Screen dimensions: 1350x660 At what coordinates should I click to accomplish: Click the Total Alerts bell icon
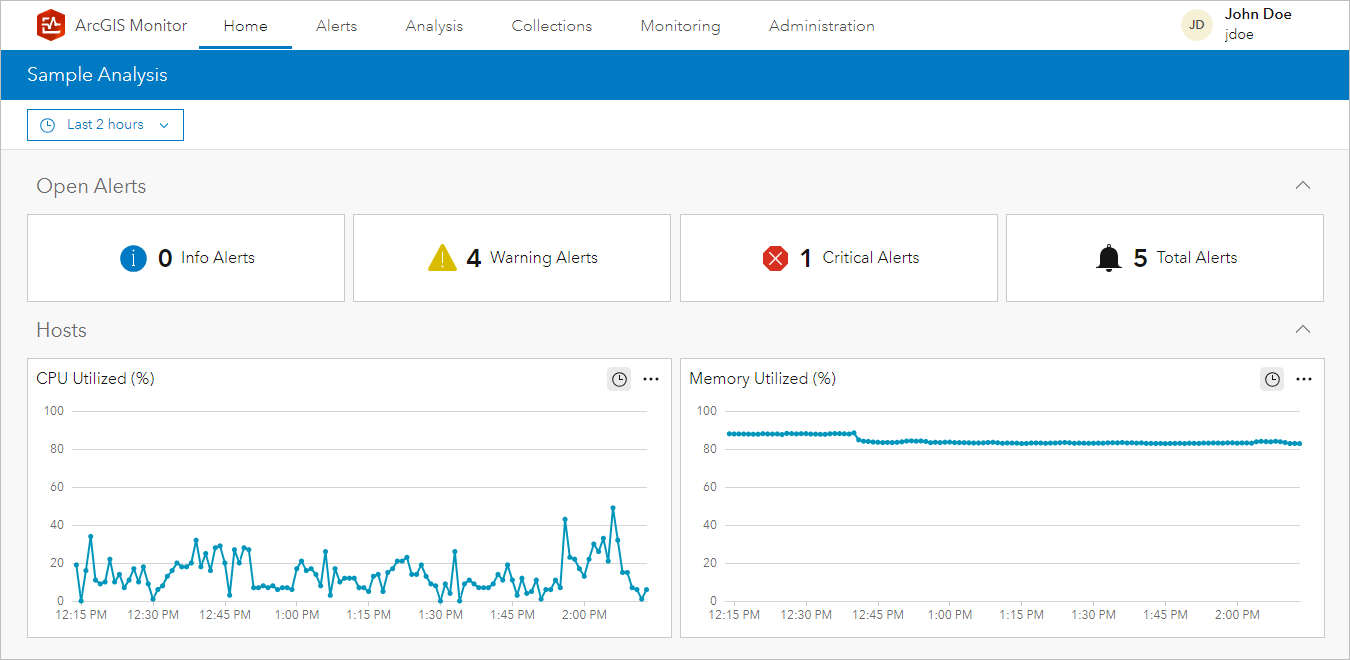click(x=1108, y=257)
